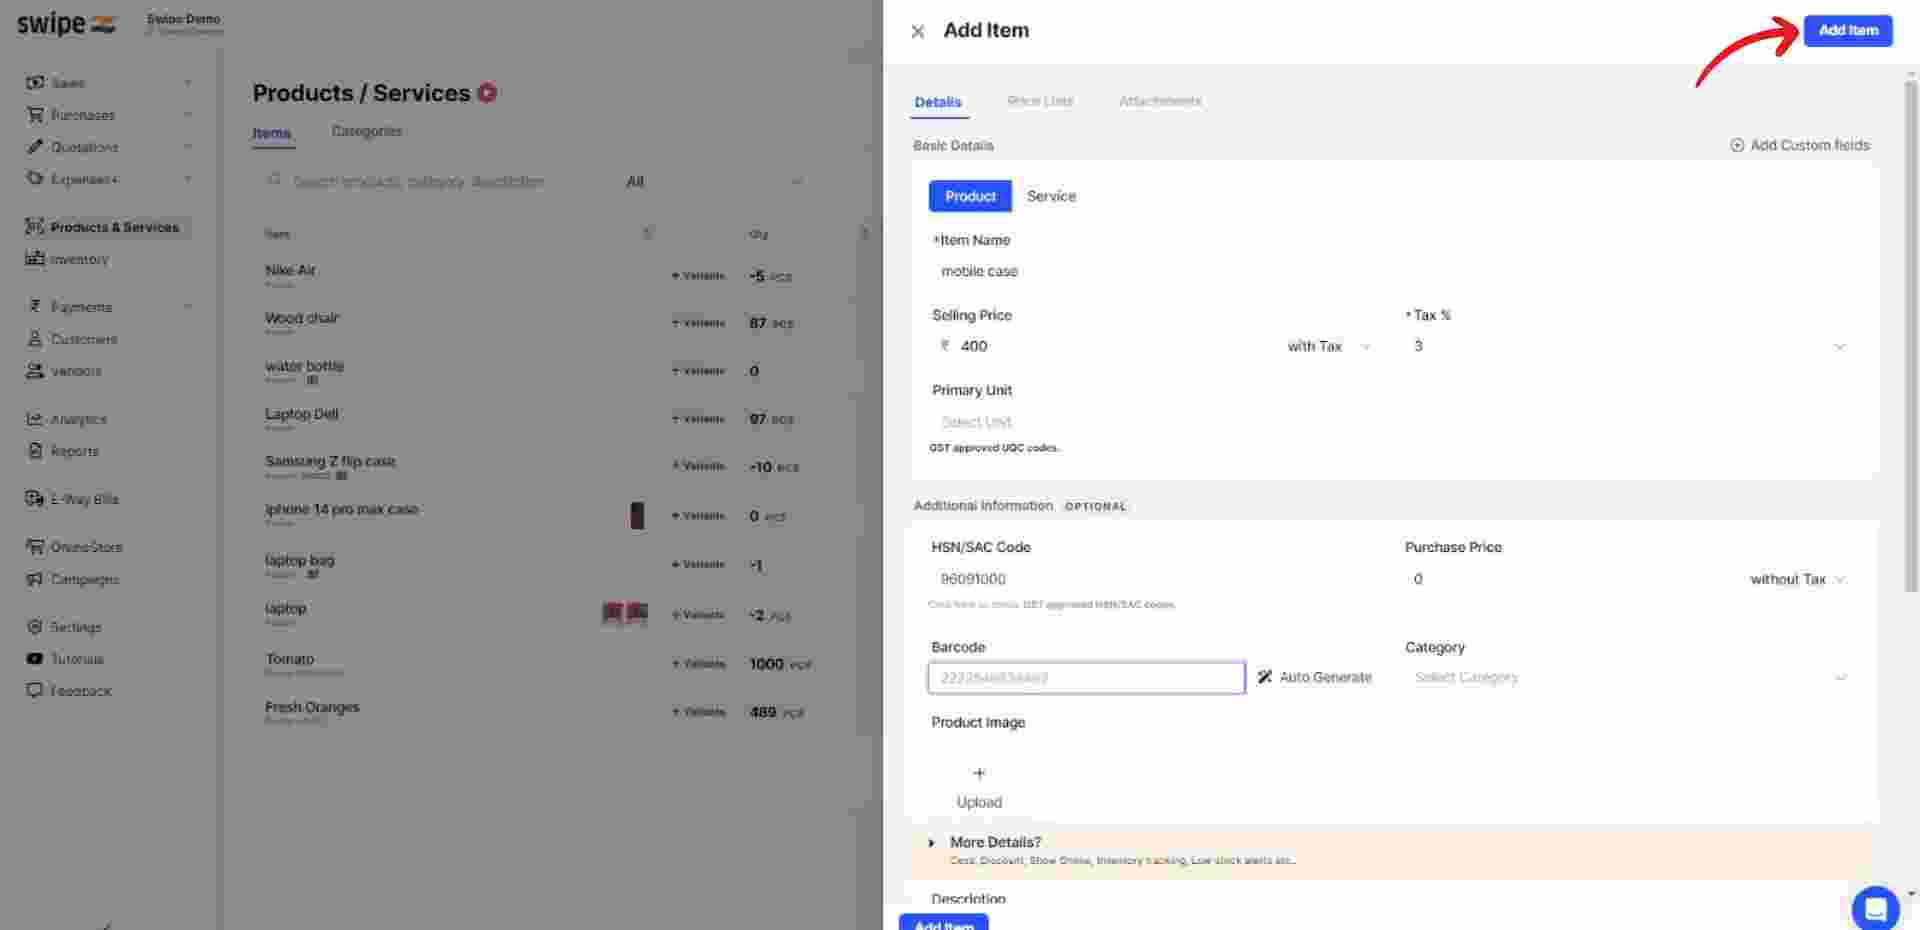Click the GST approved UQC codes link

994,448
